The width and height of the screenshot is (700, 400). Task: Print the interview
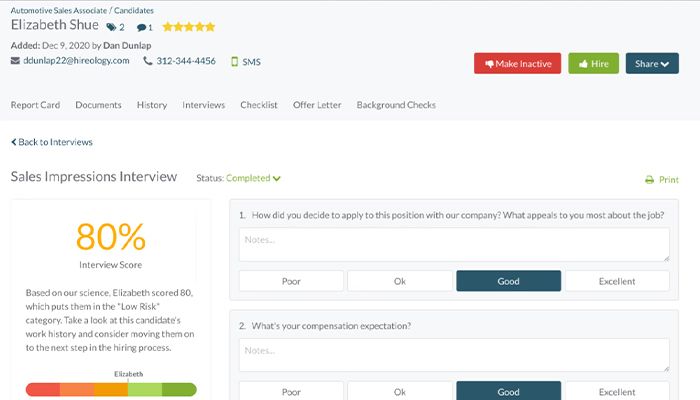(662, 180)
